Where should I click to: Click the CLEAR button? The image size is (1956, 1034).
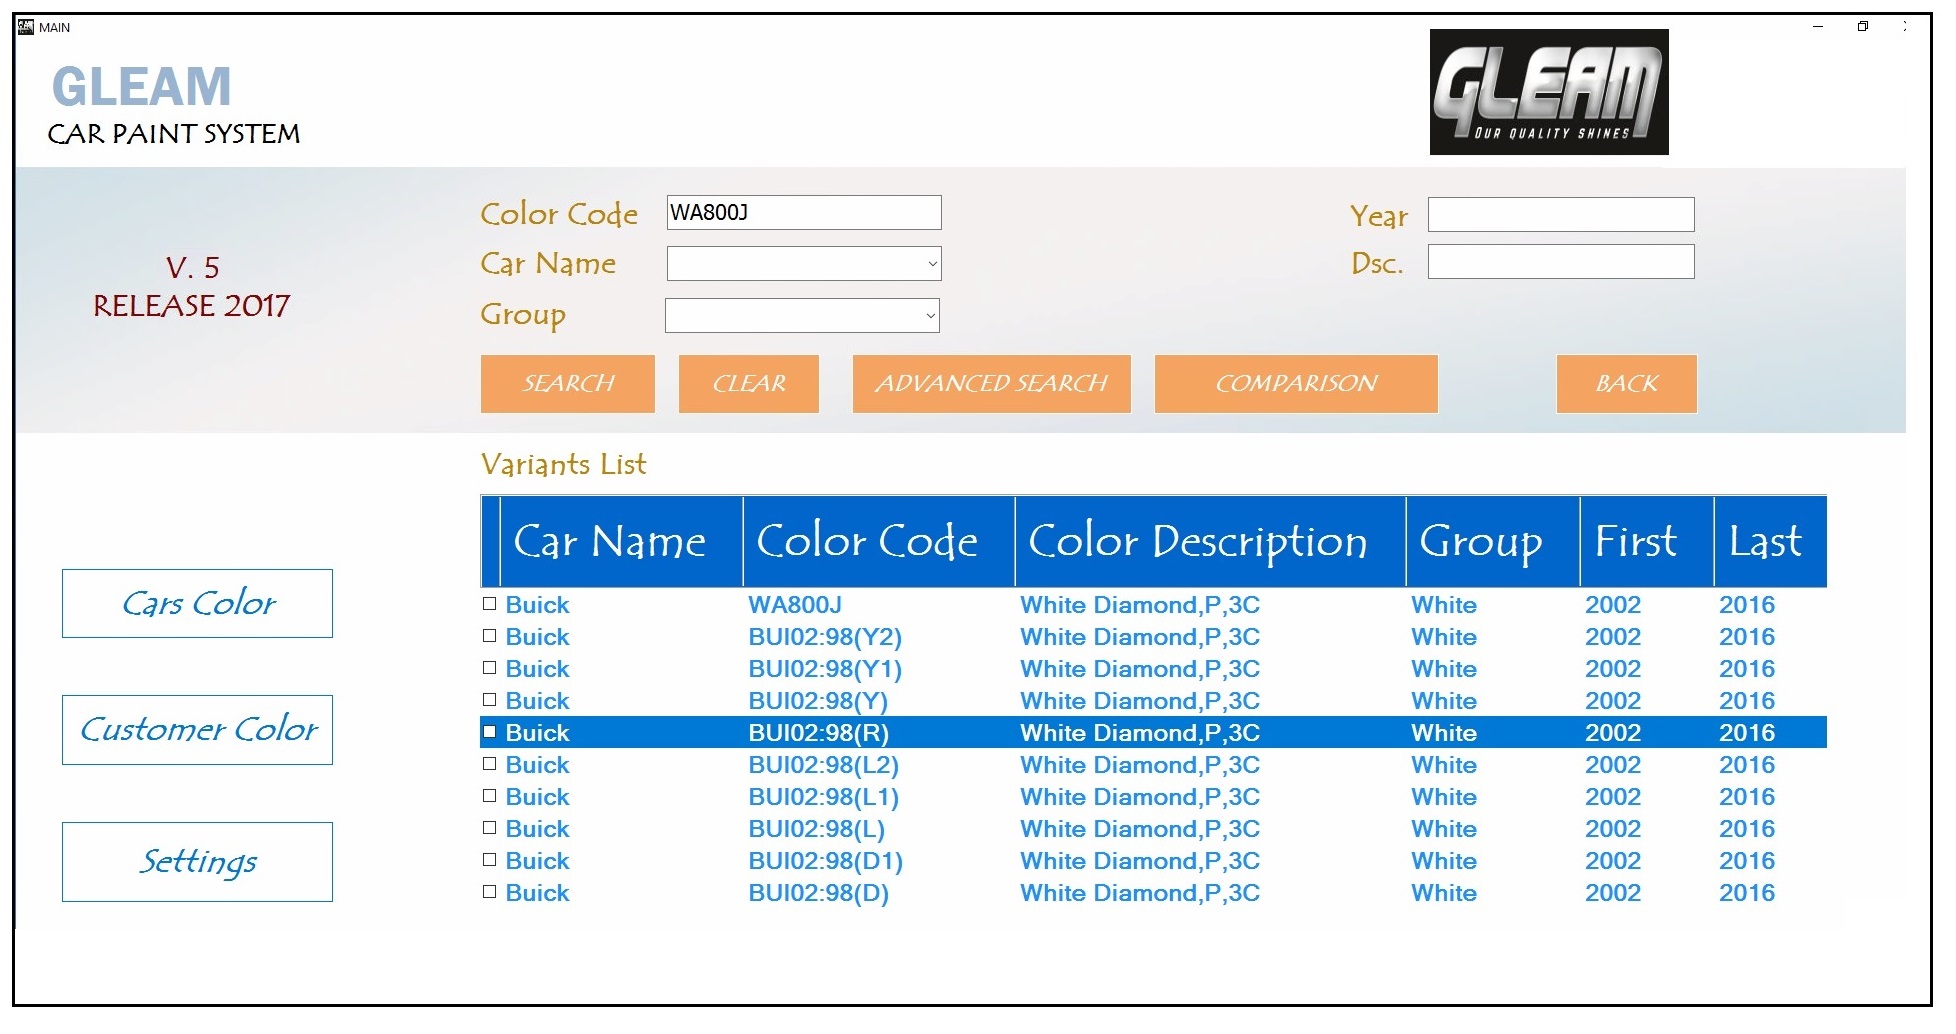click(749, 384)
